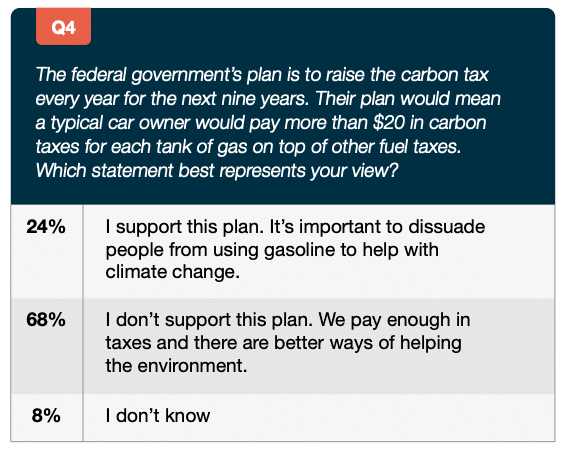Select the 24% percentage cell
The height and width of the screenshot is (461, 580).
click(x=47, y=252)
